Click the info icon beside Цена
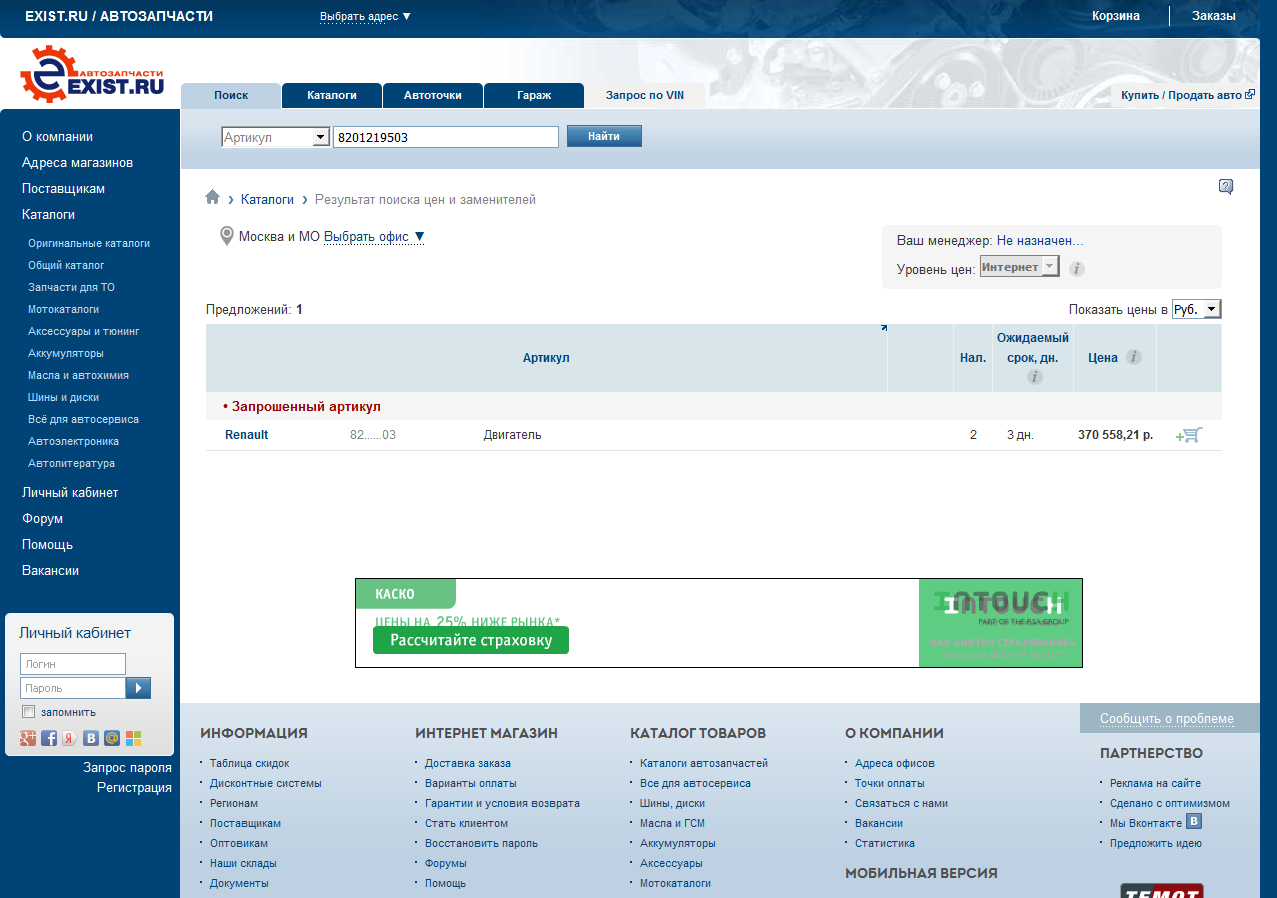 point(1134,358)
